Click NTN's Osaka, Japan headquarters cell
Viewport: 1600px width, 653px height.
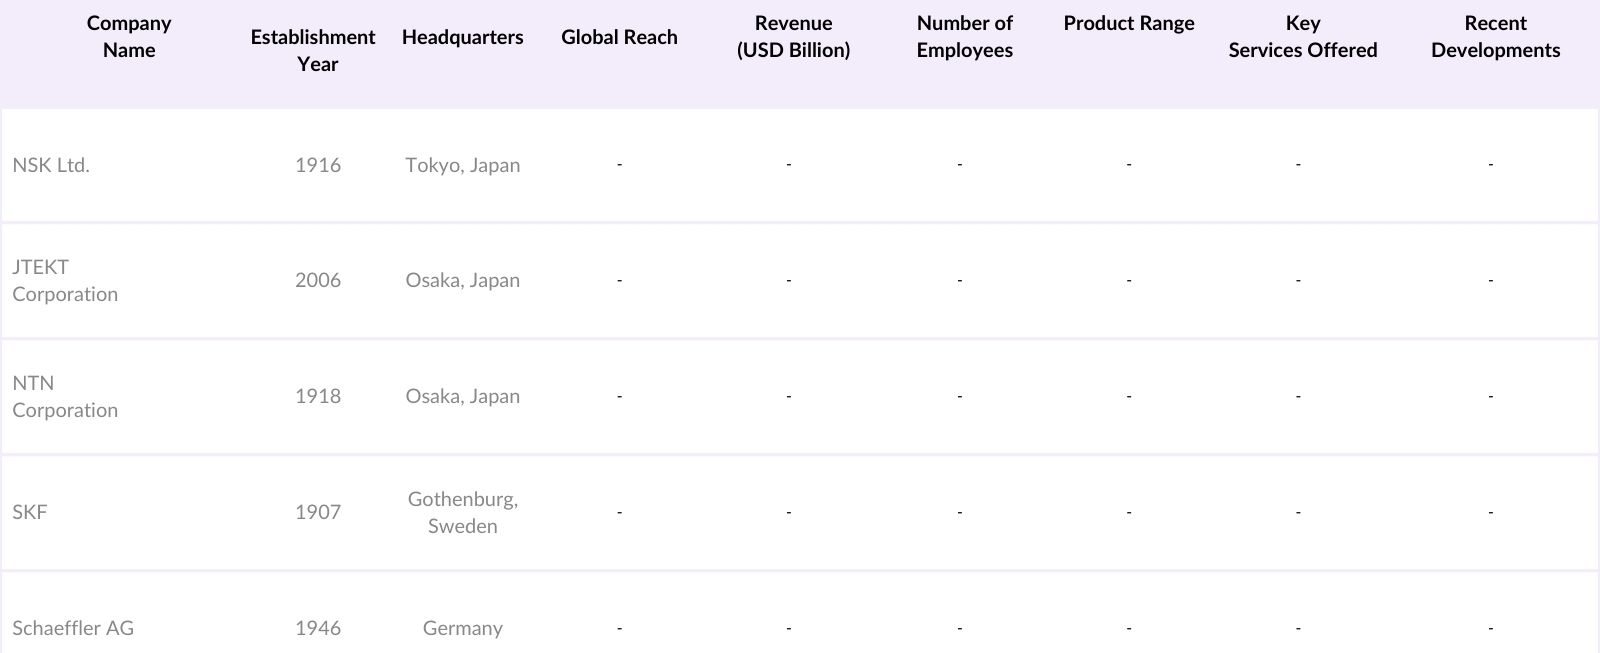pyautogui.click(x=463, y=396)
